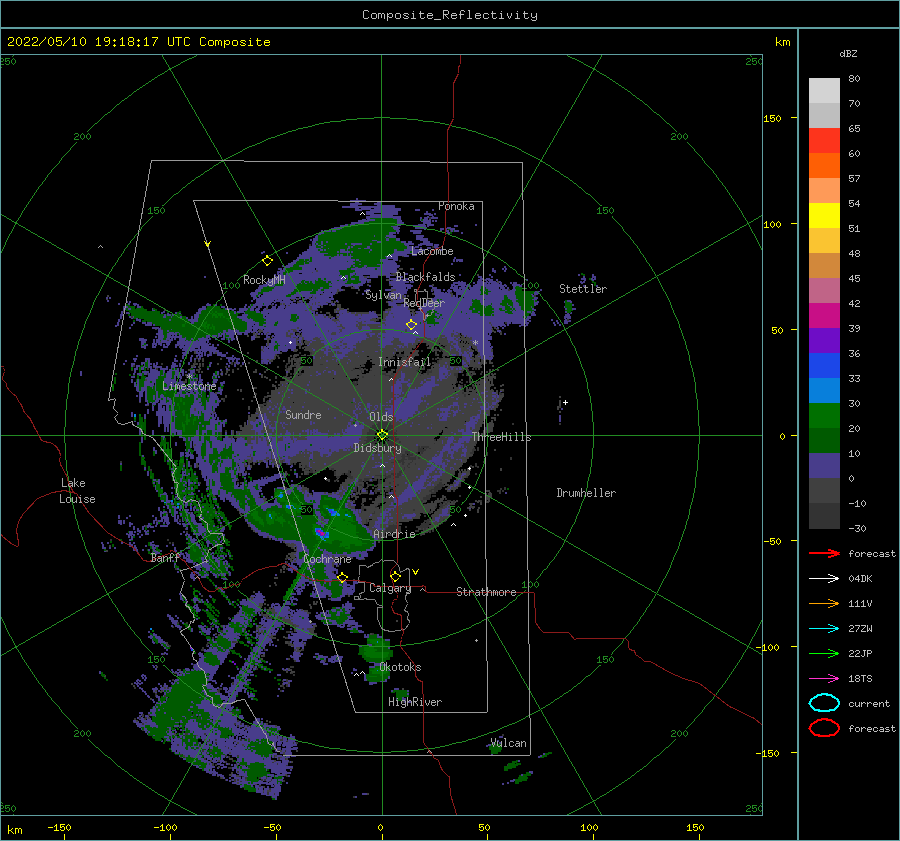
Task: Select the Drumheller label
Action: click(x=586, y=493)
